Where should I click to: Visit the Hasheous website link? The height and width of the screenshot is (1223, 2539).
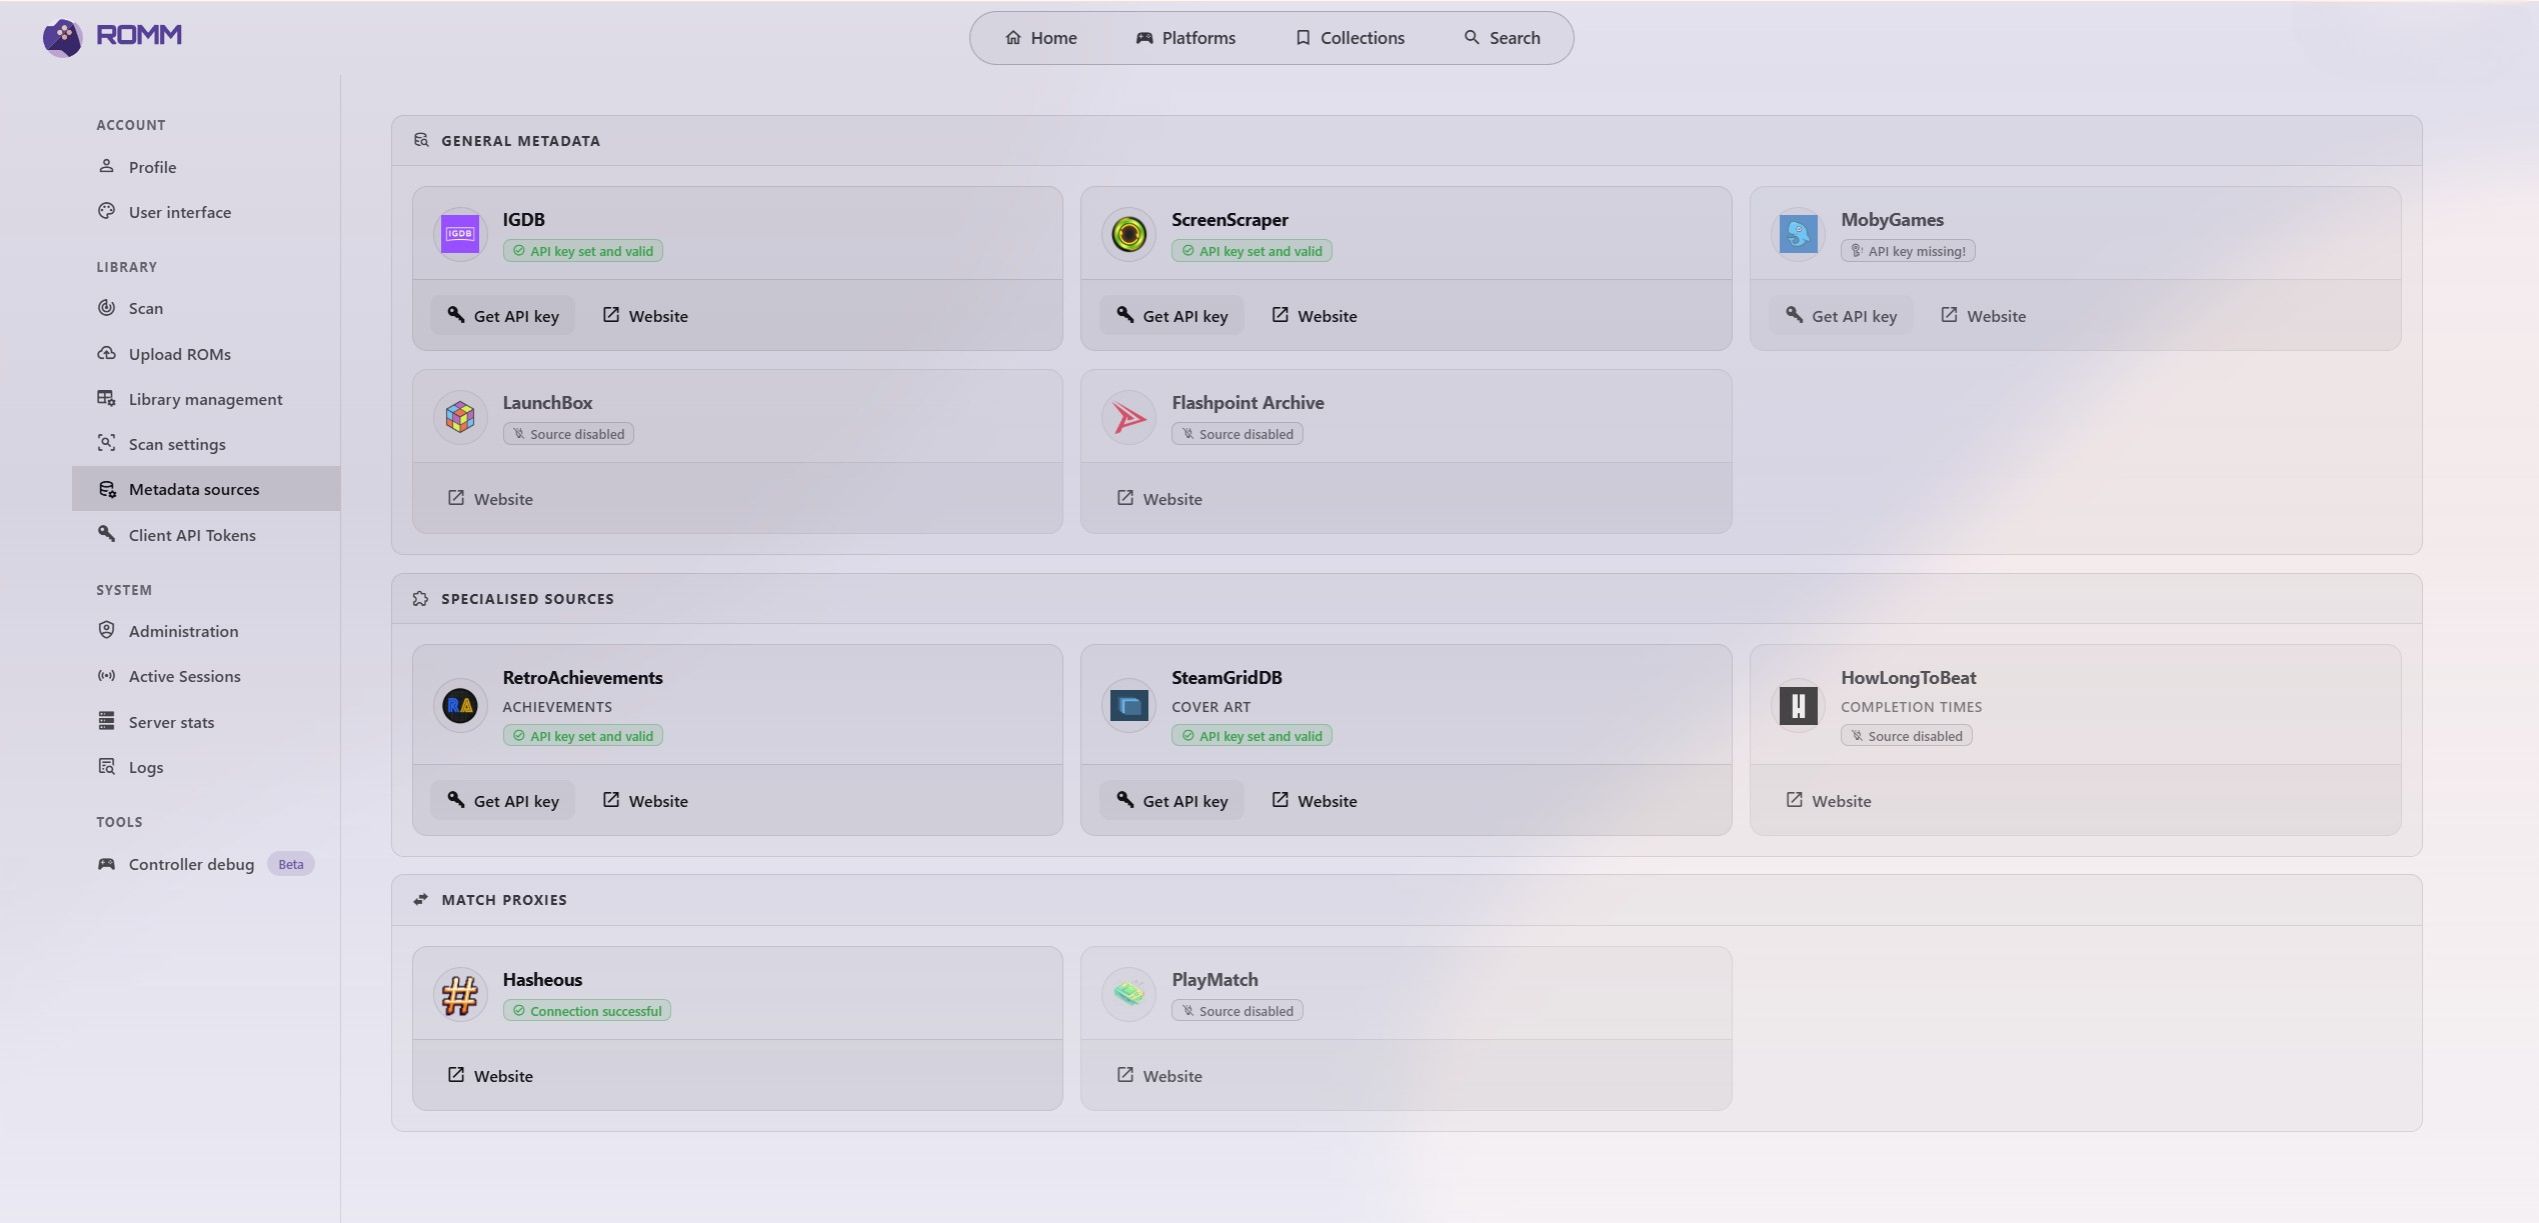490,1075
